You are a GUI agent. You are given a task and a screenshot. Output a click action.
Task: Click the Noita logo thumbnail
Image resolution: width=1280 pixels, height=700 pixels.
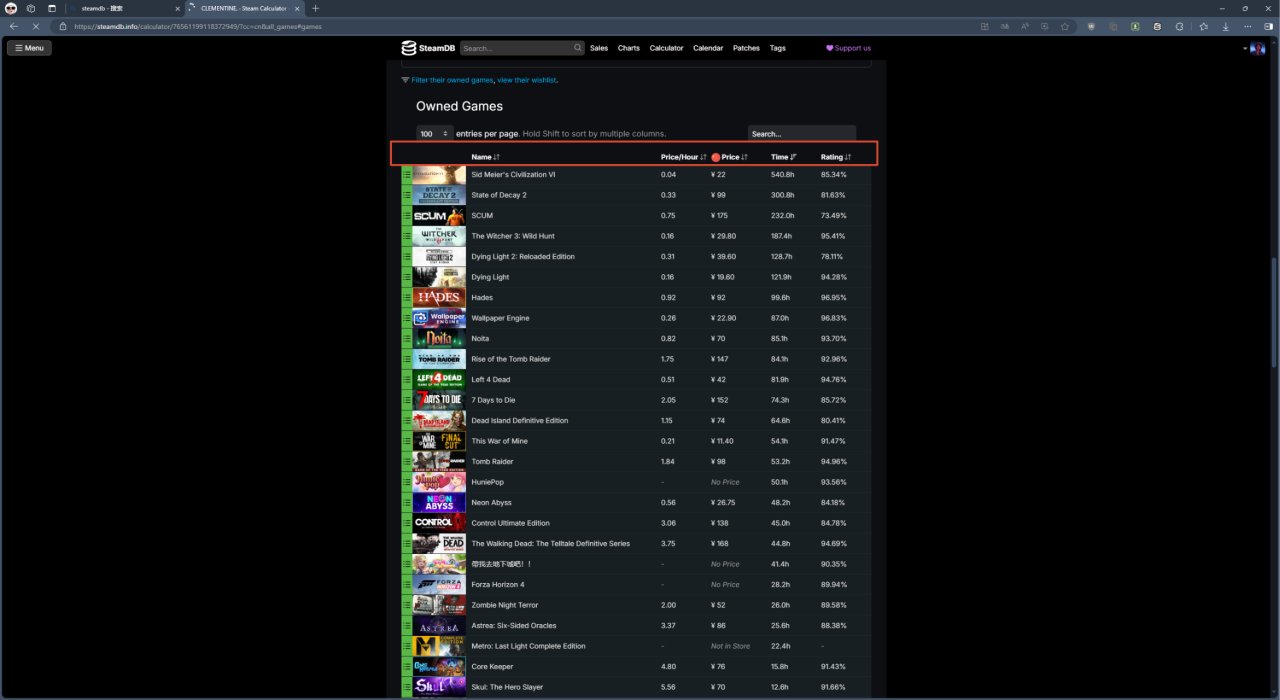coord(439,339)
